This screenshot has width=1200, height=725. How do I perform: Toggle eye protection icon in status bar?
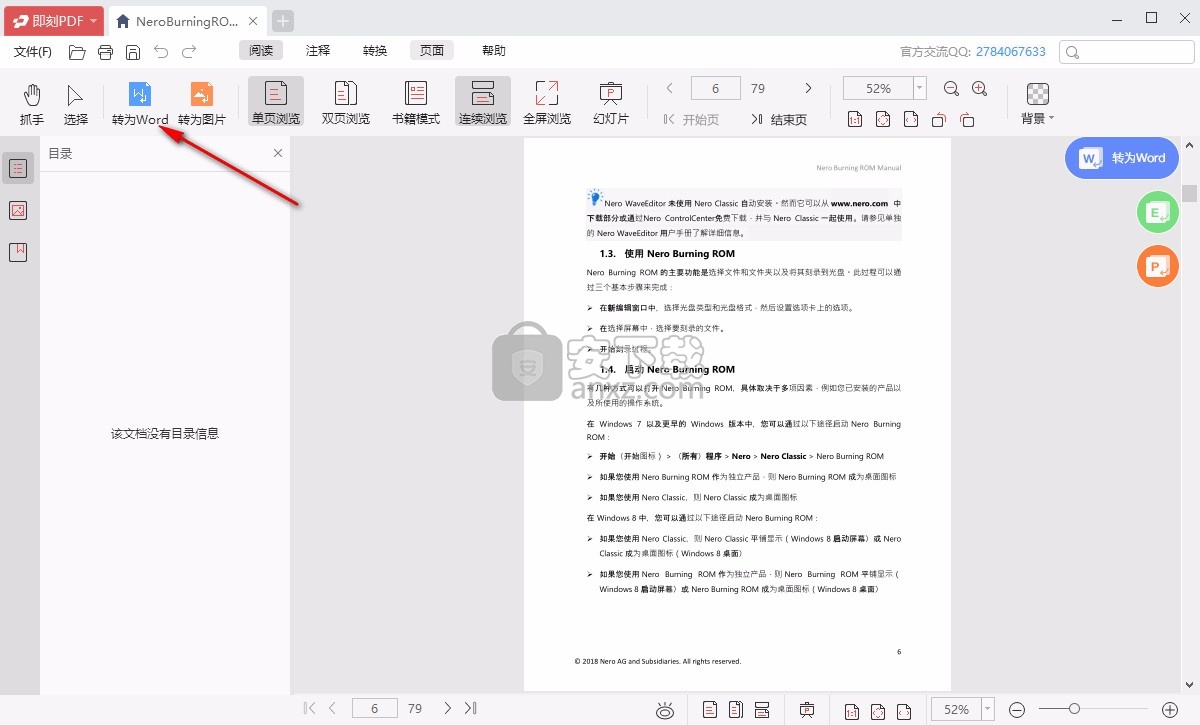[665, 710]
